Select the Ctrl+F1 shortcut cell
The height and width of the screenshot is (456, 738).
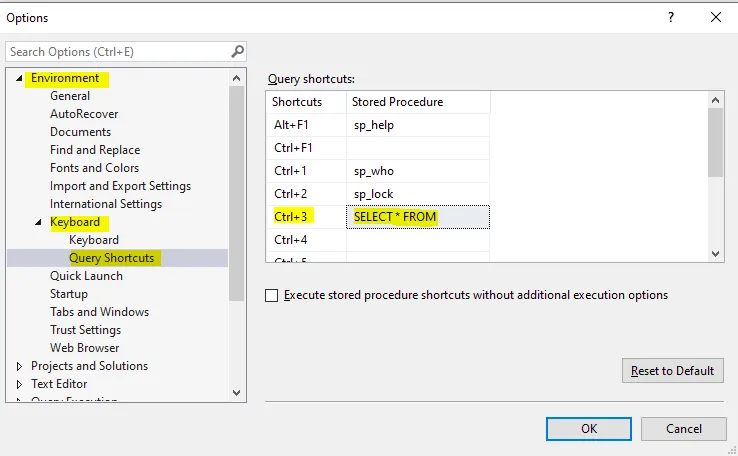click(306, 148)
